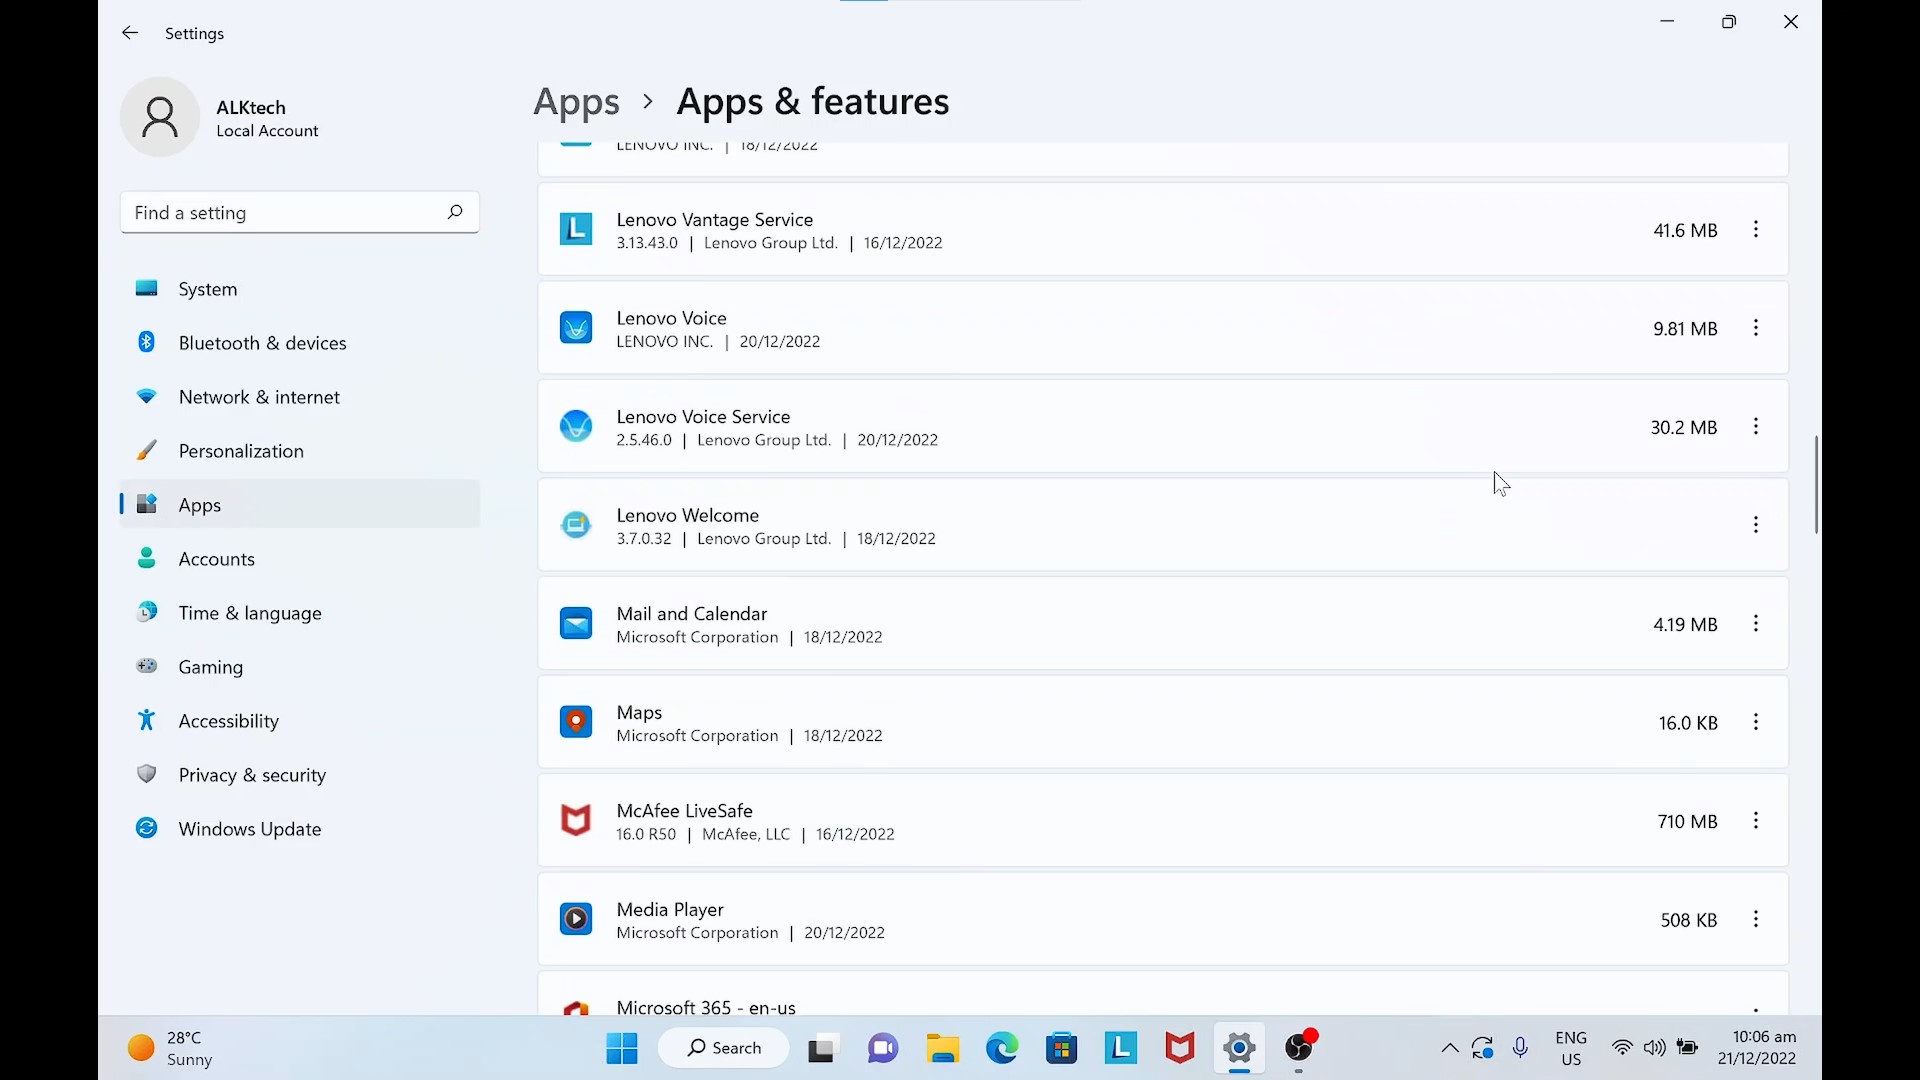Open Microsoft Store from the taskbar
The width and height of the screenshot is (1920, 1080).
click(x=1061, y=1048)
